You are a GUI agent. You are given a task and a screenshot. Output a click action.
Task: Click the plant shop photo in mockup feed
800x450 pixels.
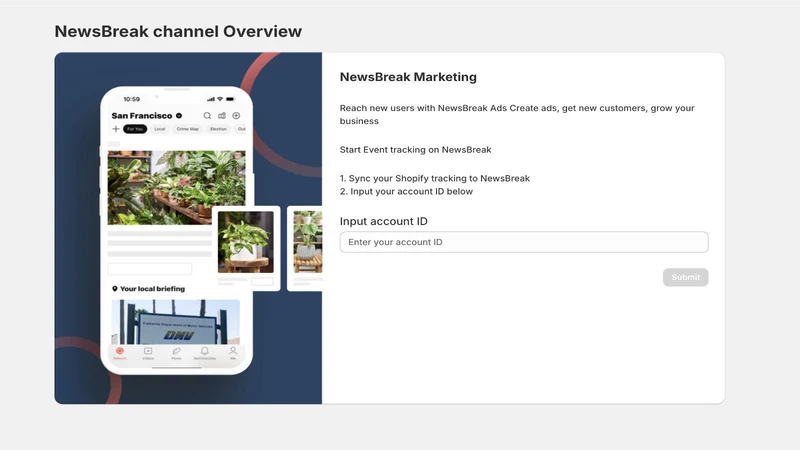coord(176,187)
